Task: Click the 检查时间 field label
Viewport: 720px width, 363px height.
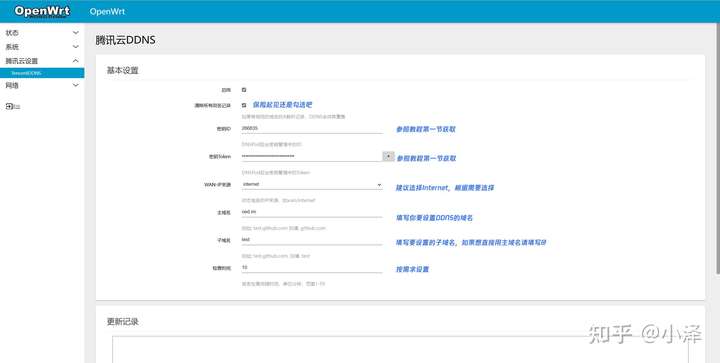Action: (x=222, y=268)
